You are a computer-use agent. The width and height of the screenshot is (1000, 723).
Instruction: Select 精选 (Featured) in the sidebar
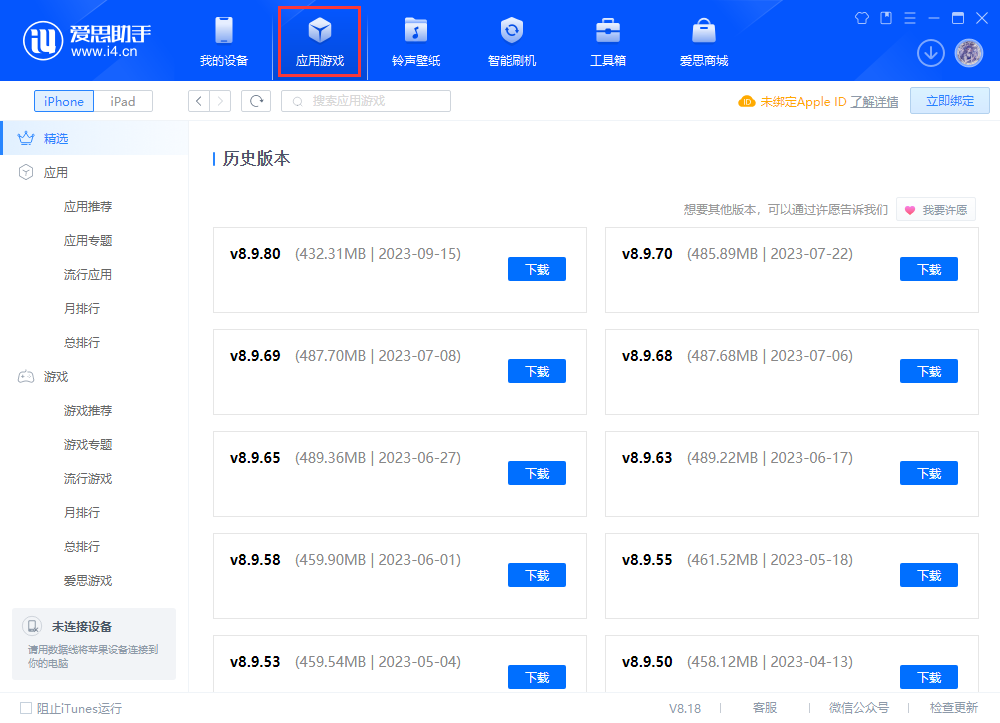[x=58, y=137]
